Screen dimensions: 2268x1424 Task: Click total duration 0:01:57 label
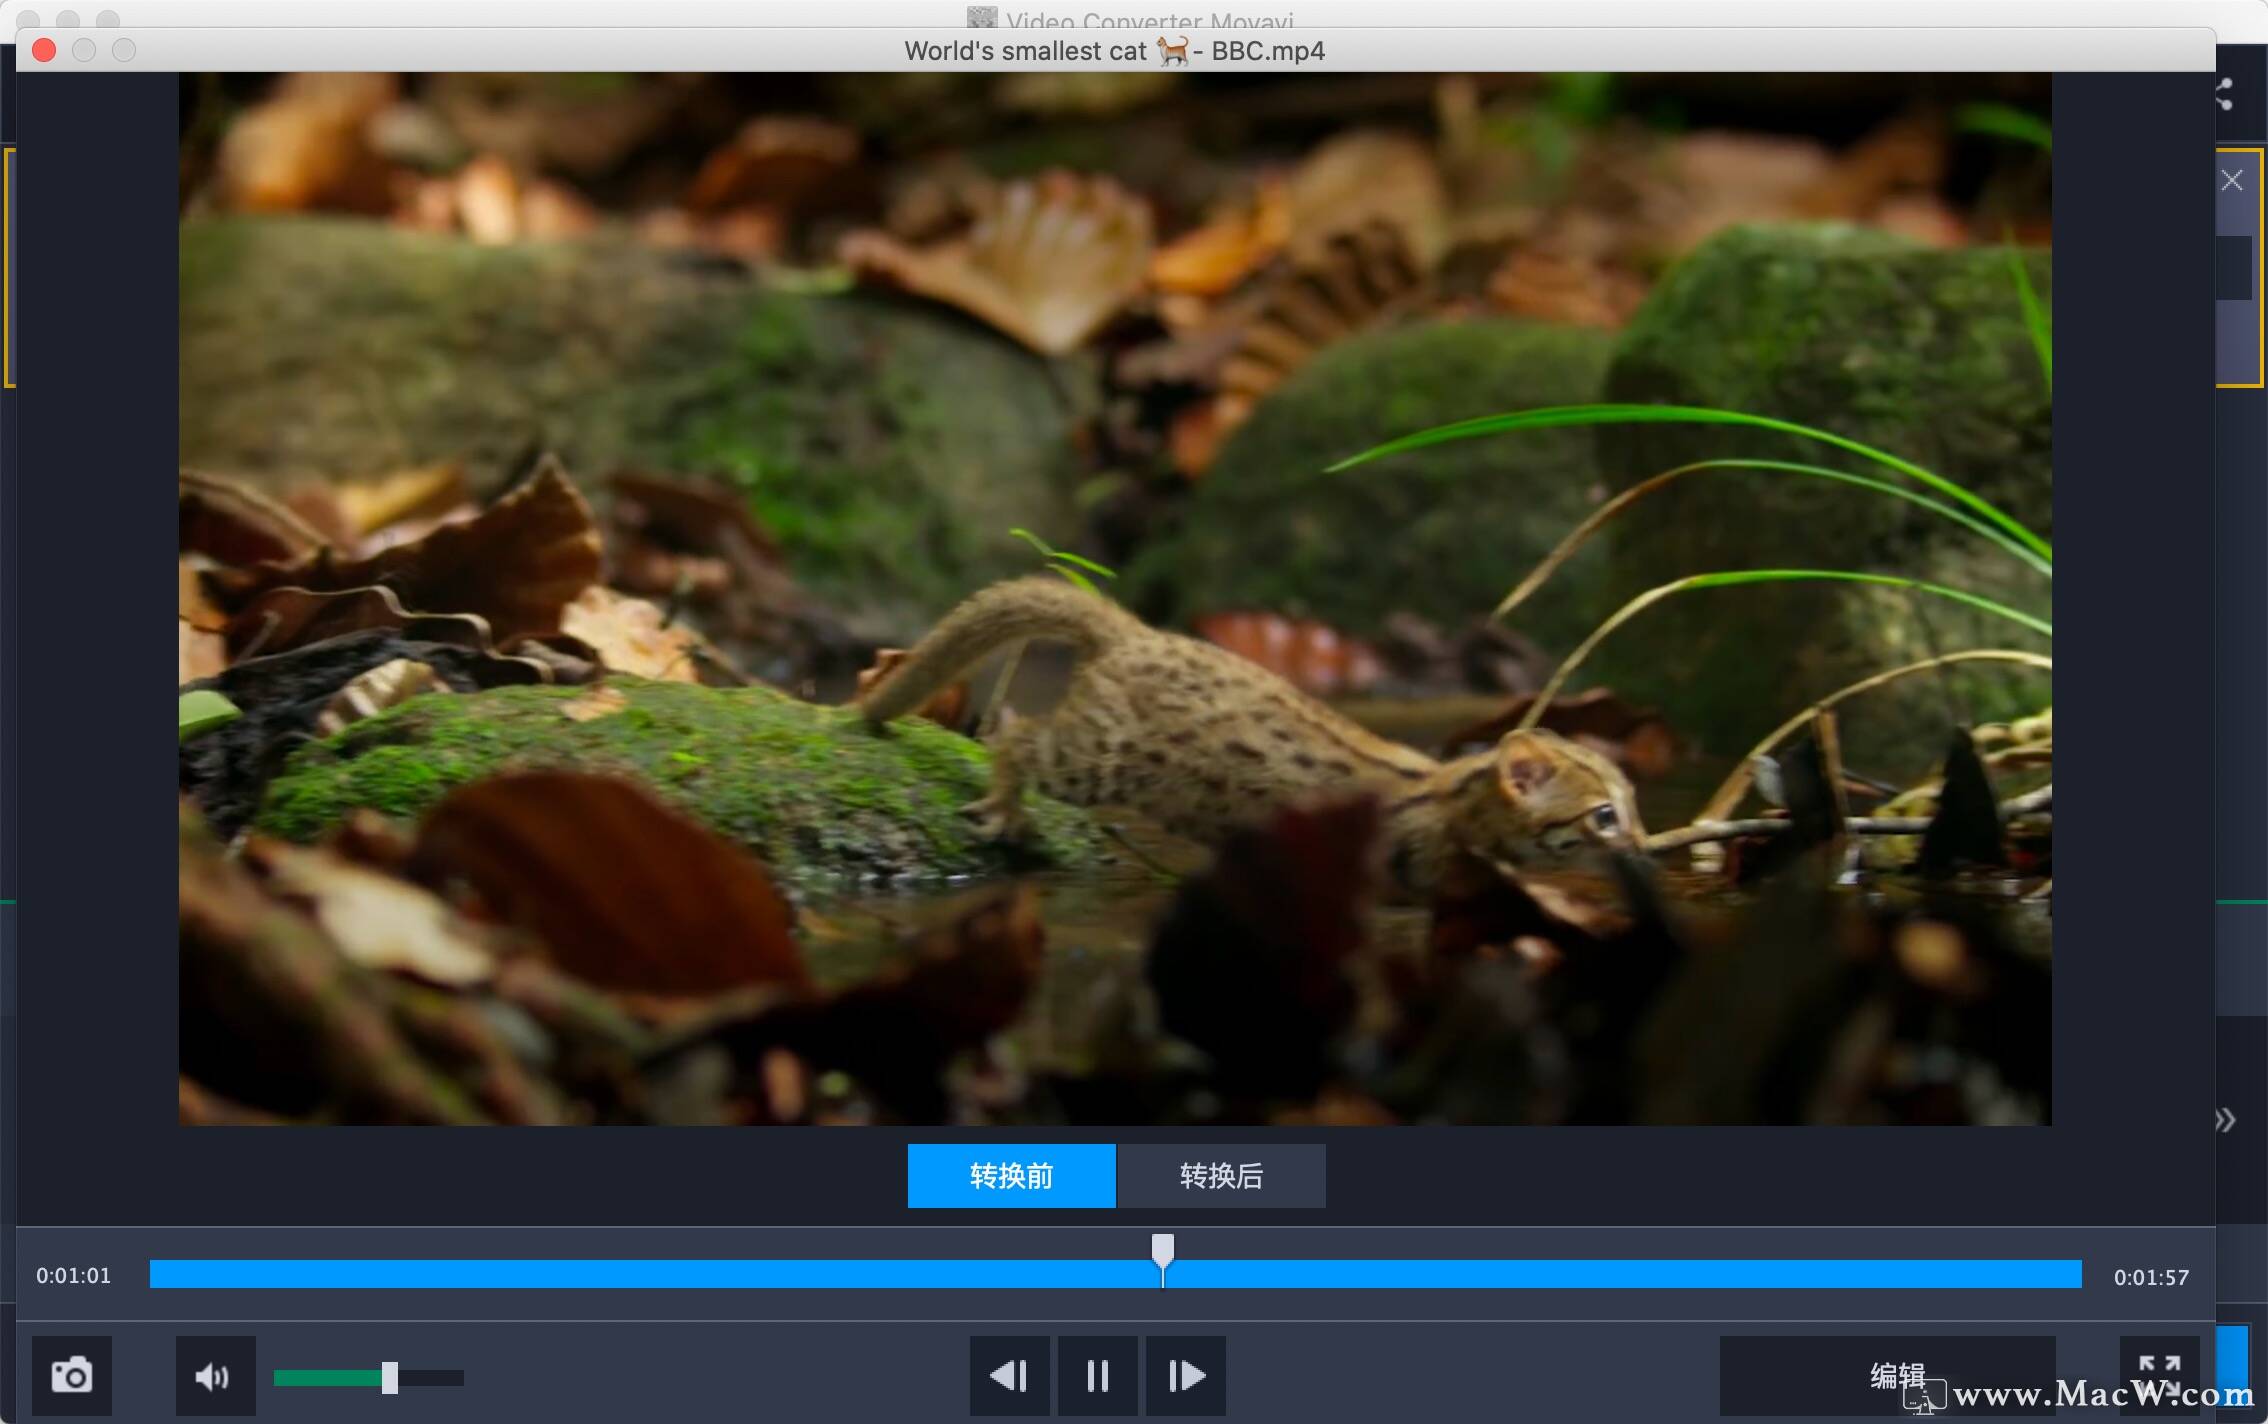click(2151, 1277)
